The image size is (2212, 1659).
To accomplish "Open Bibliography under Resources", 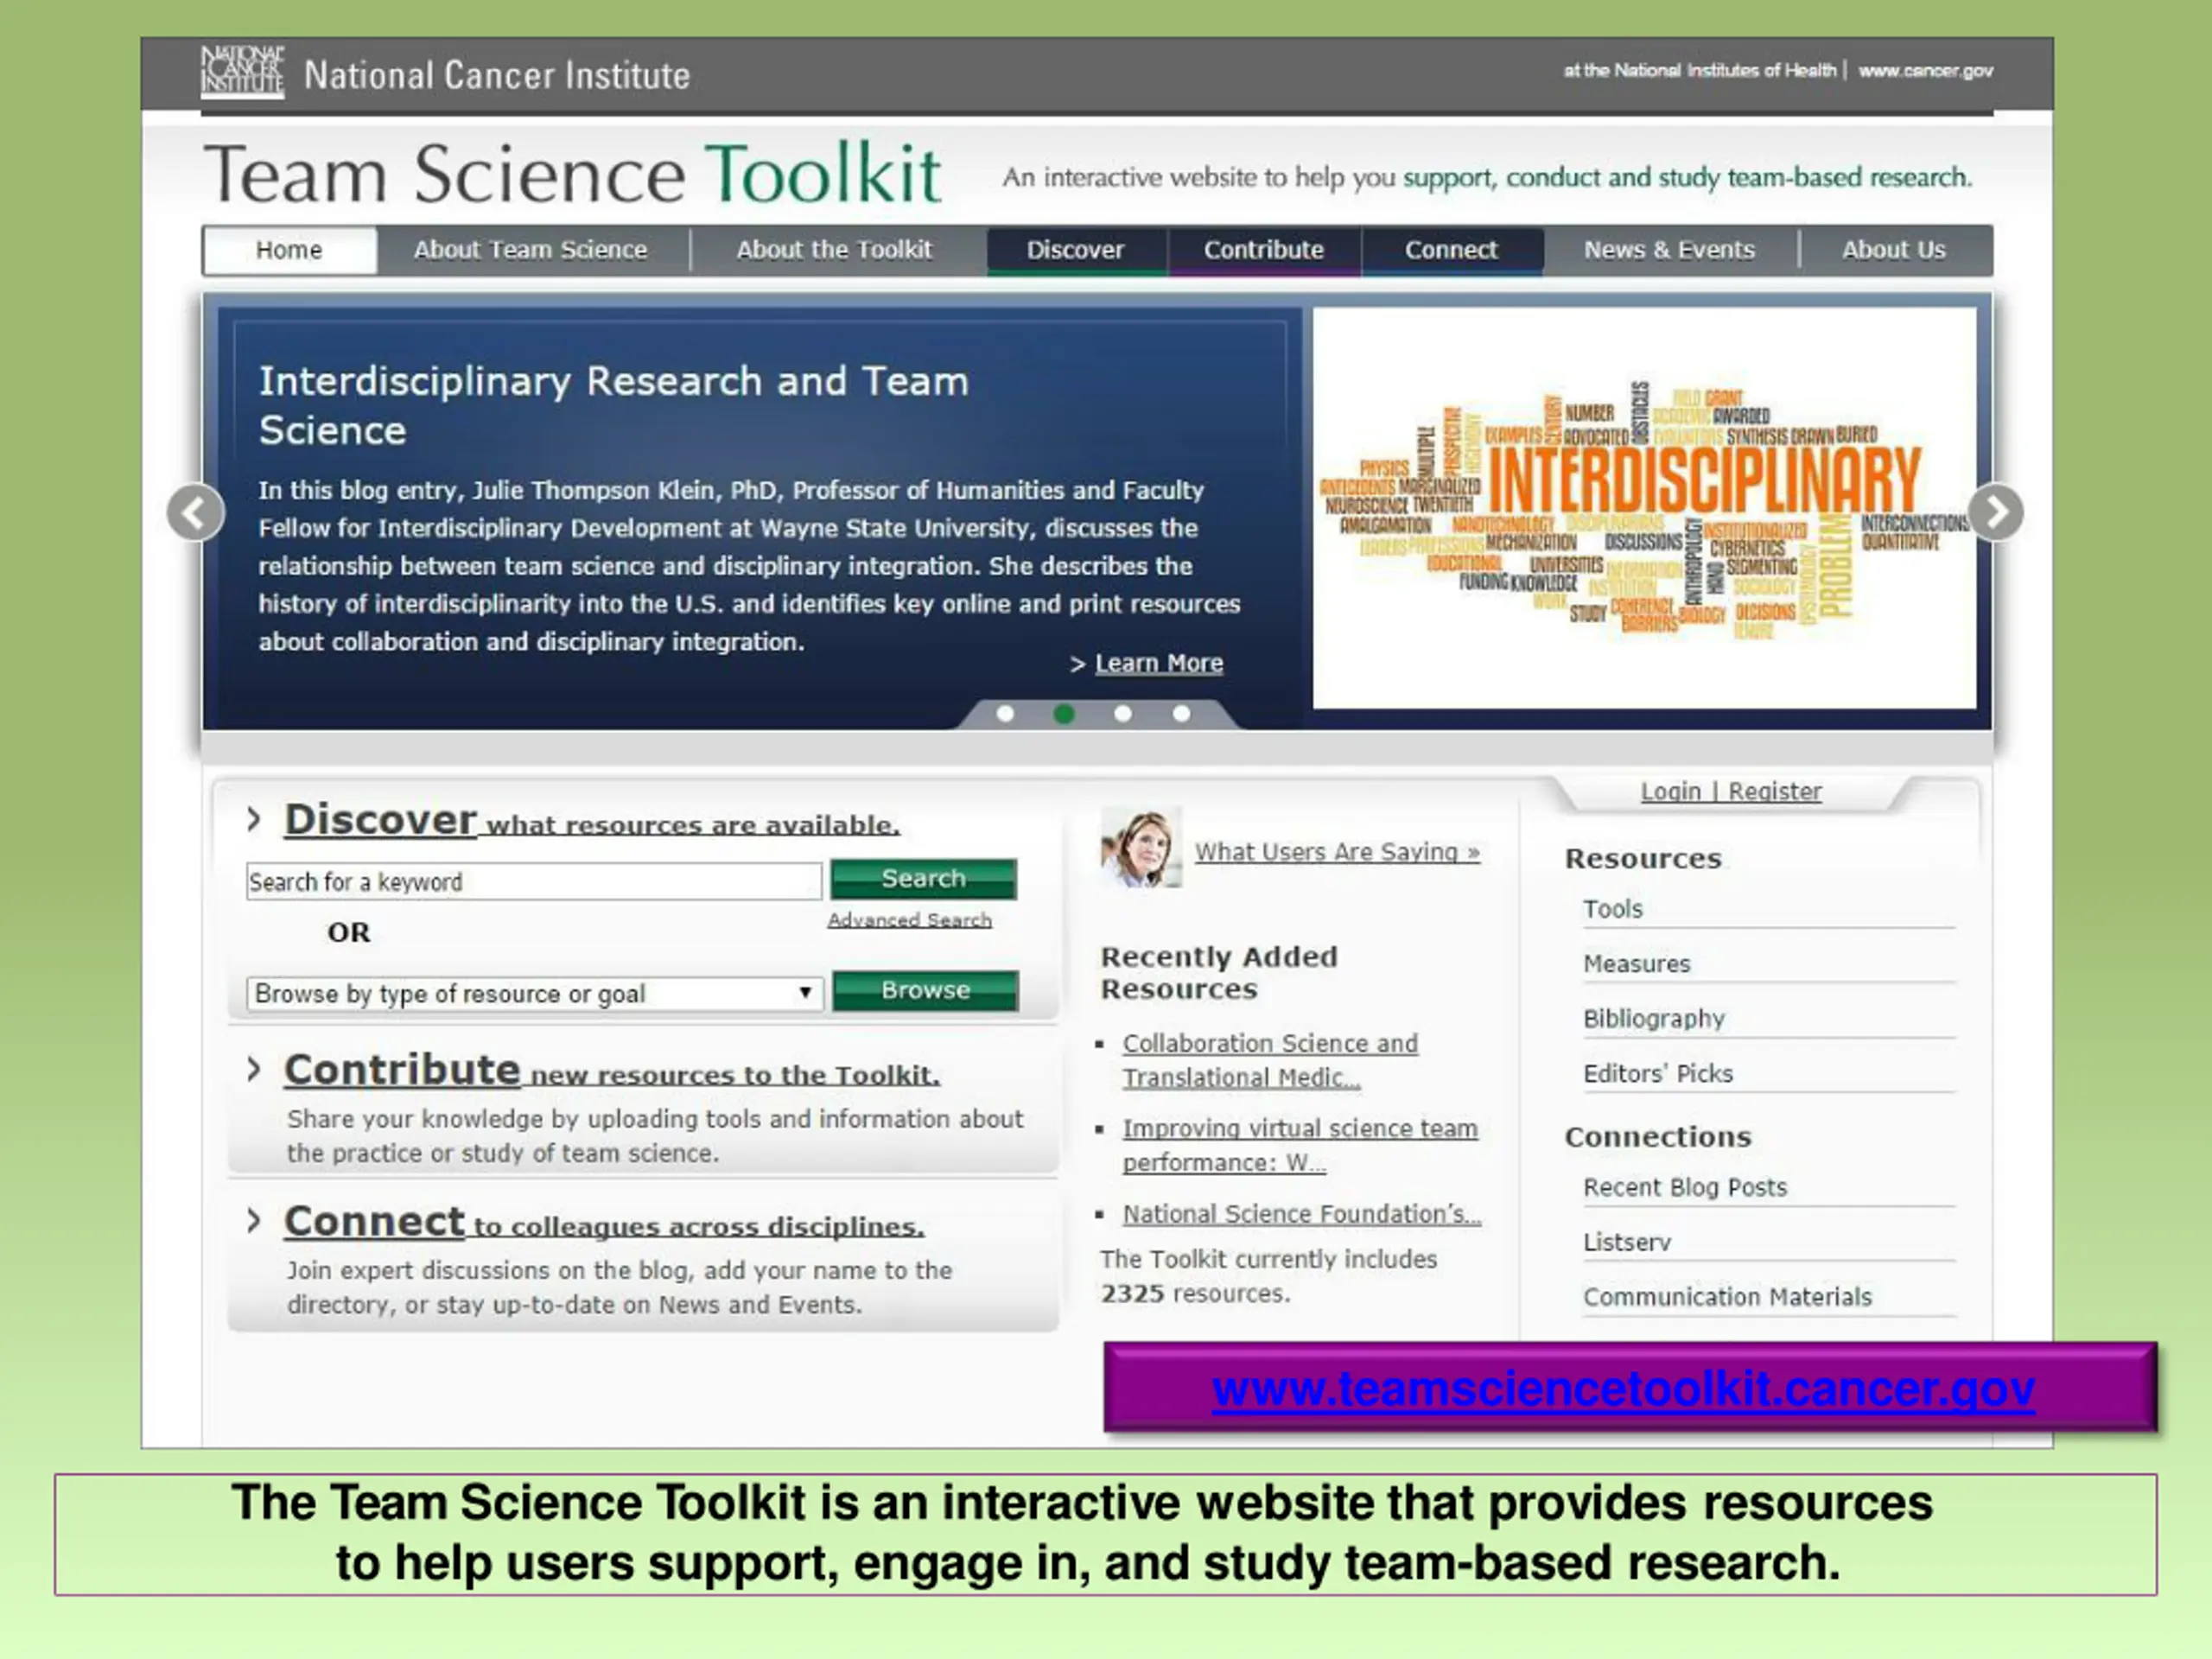I will [x=1654, y=1019].
